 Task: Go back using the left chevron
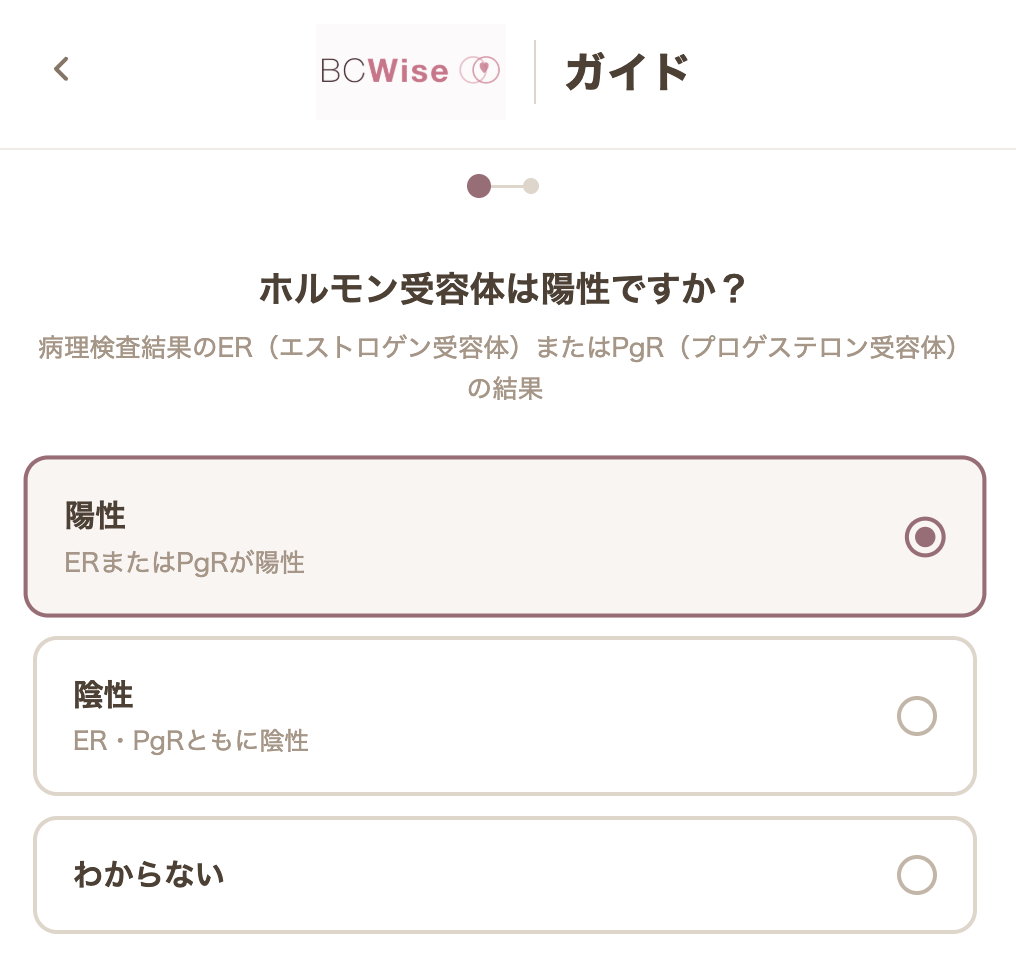62,69
